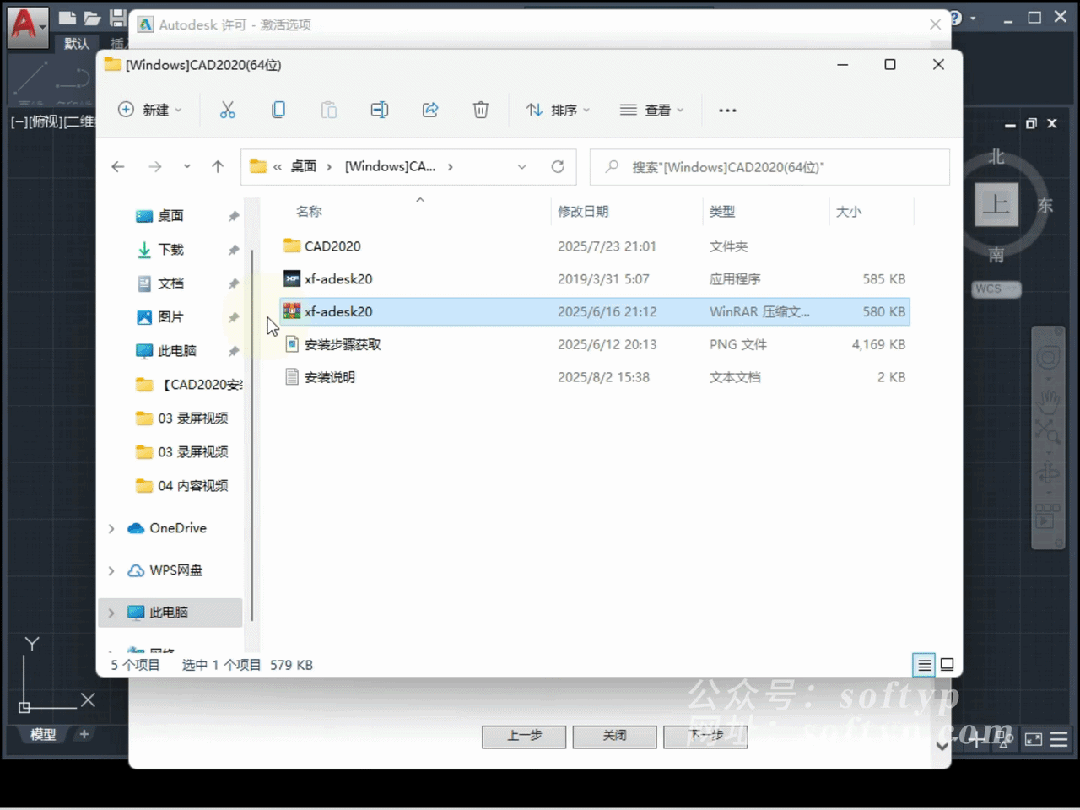The width and height of the screenshot is (1080, 810).
Task: Select xf-adesk20 WinRAR archive row
Action: 595,312
